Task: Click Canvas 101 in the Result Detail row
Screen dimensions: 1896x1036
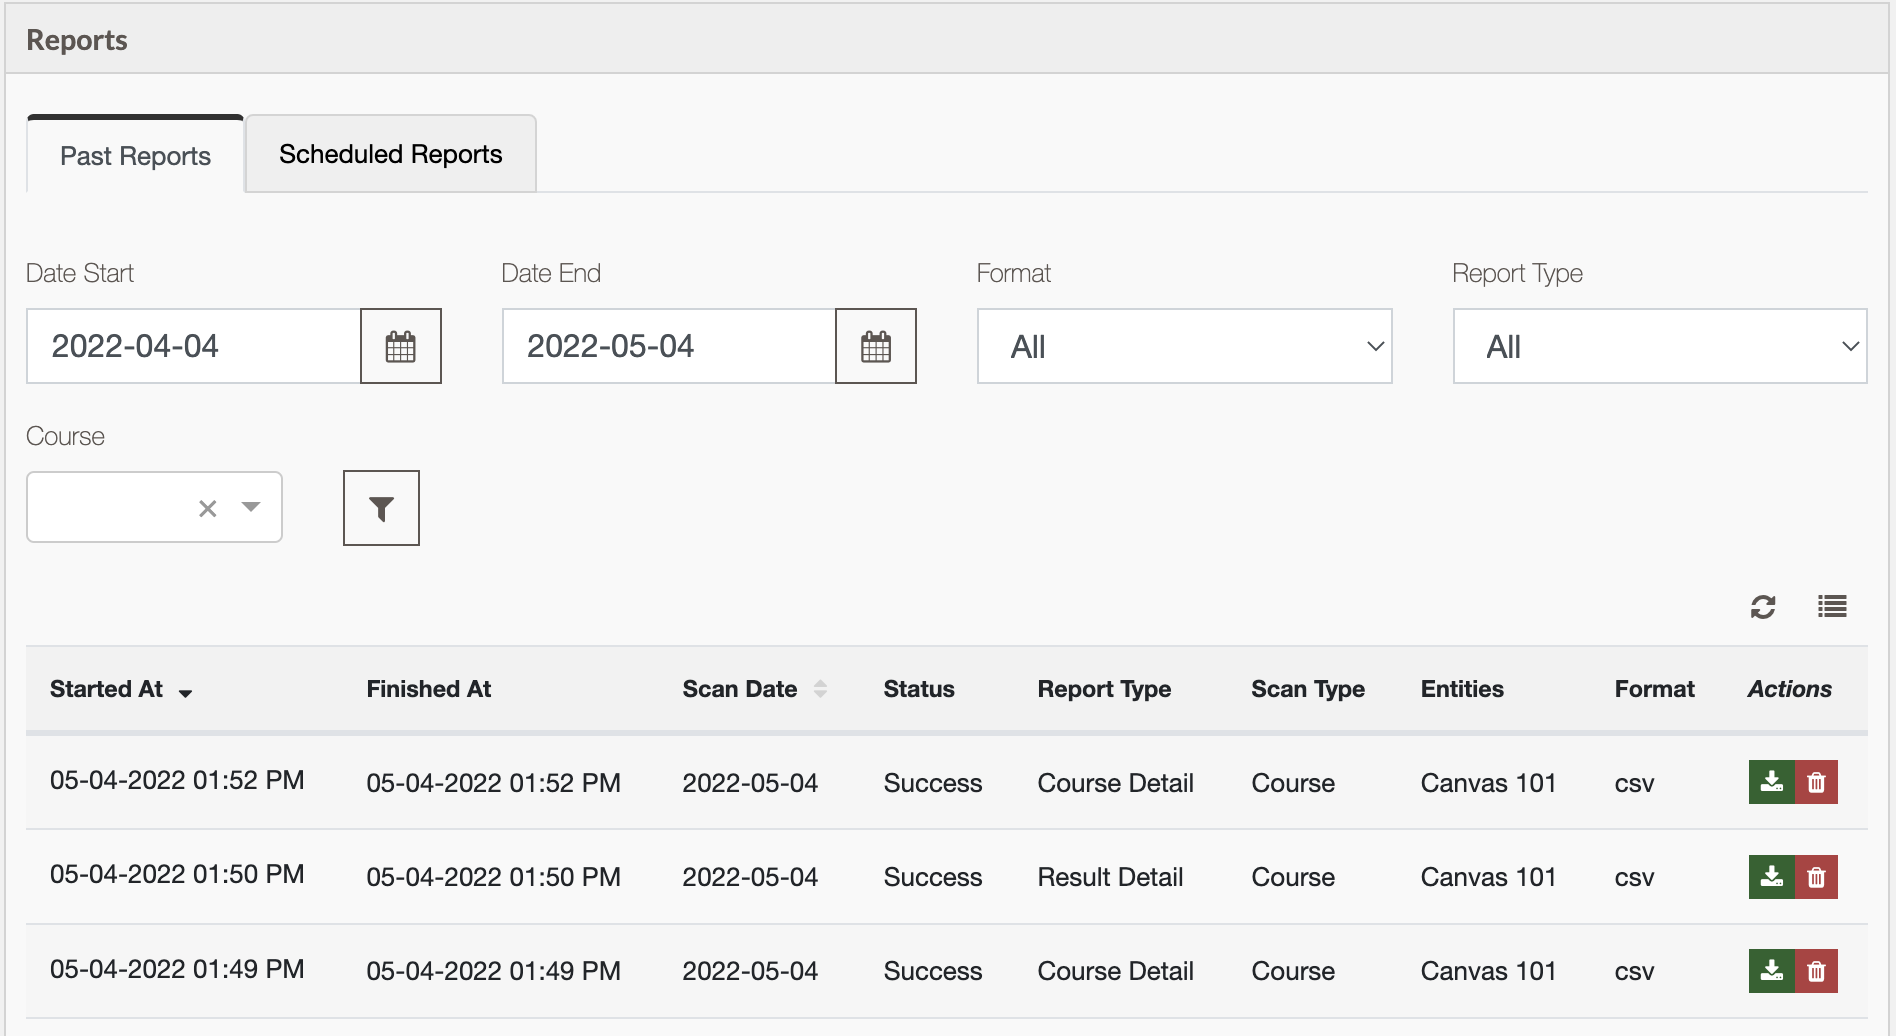Action: coord(1488,877)
